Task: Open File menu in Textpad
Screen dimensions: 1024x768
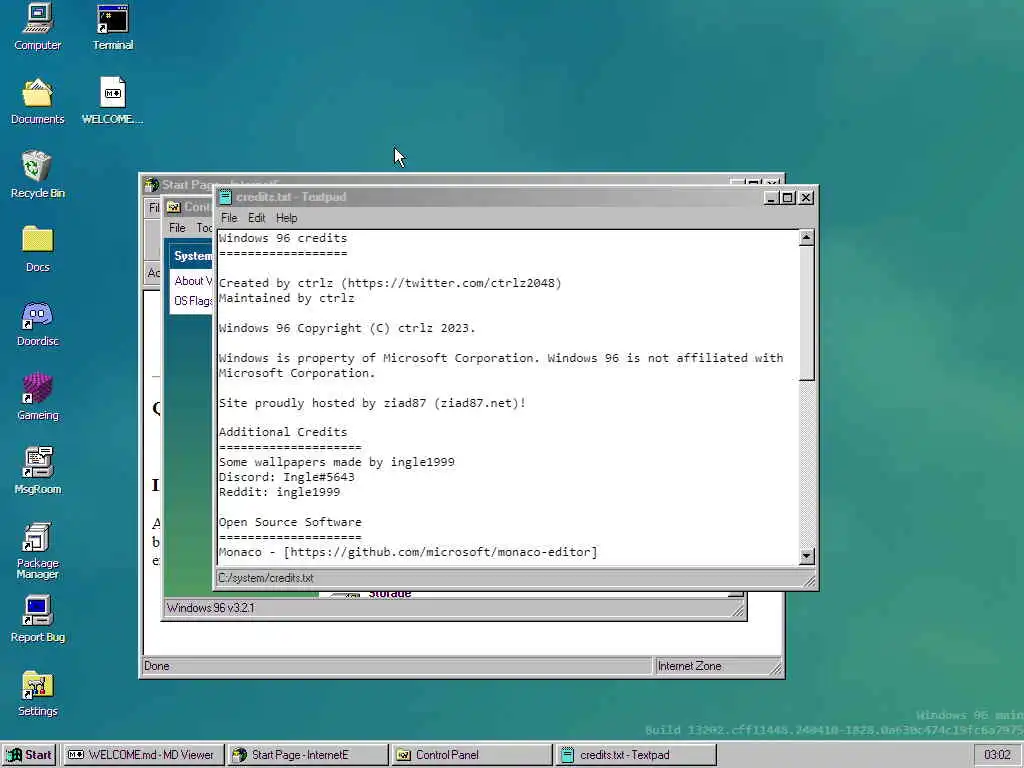Action: coord(229,218)
